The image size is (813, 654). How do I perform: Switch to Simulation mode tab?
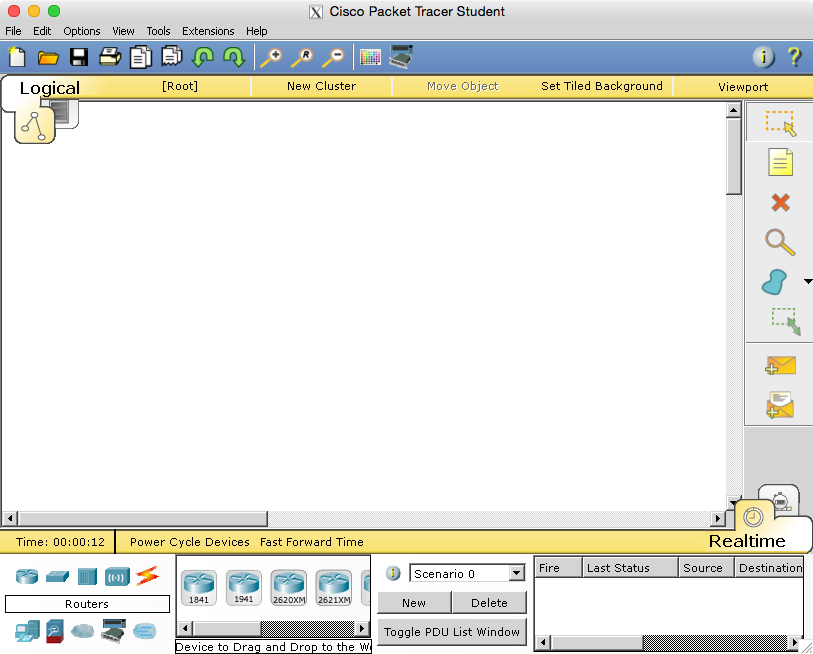click(781, 498)
